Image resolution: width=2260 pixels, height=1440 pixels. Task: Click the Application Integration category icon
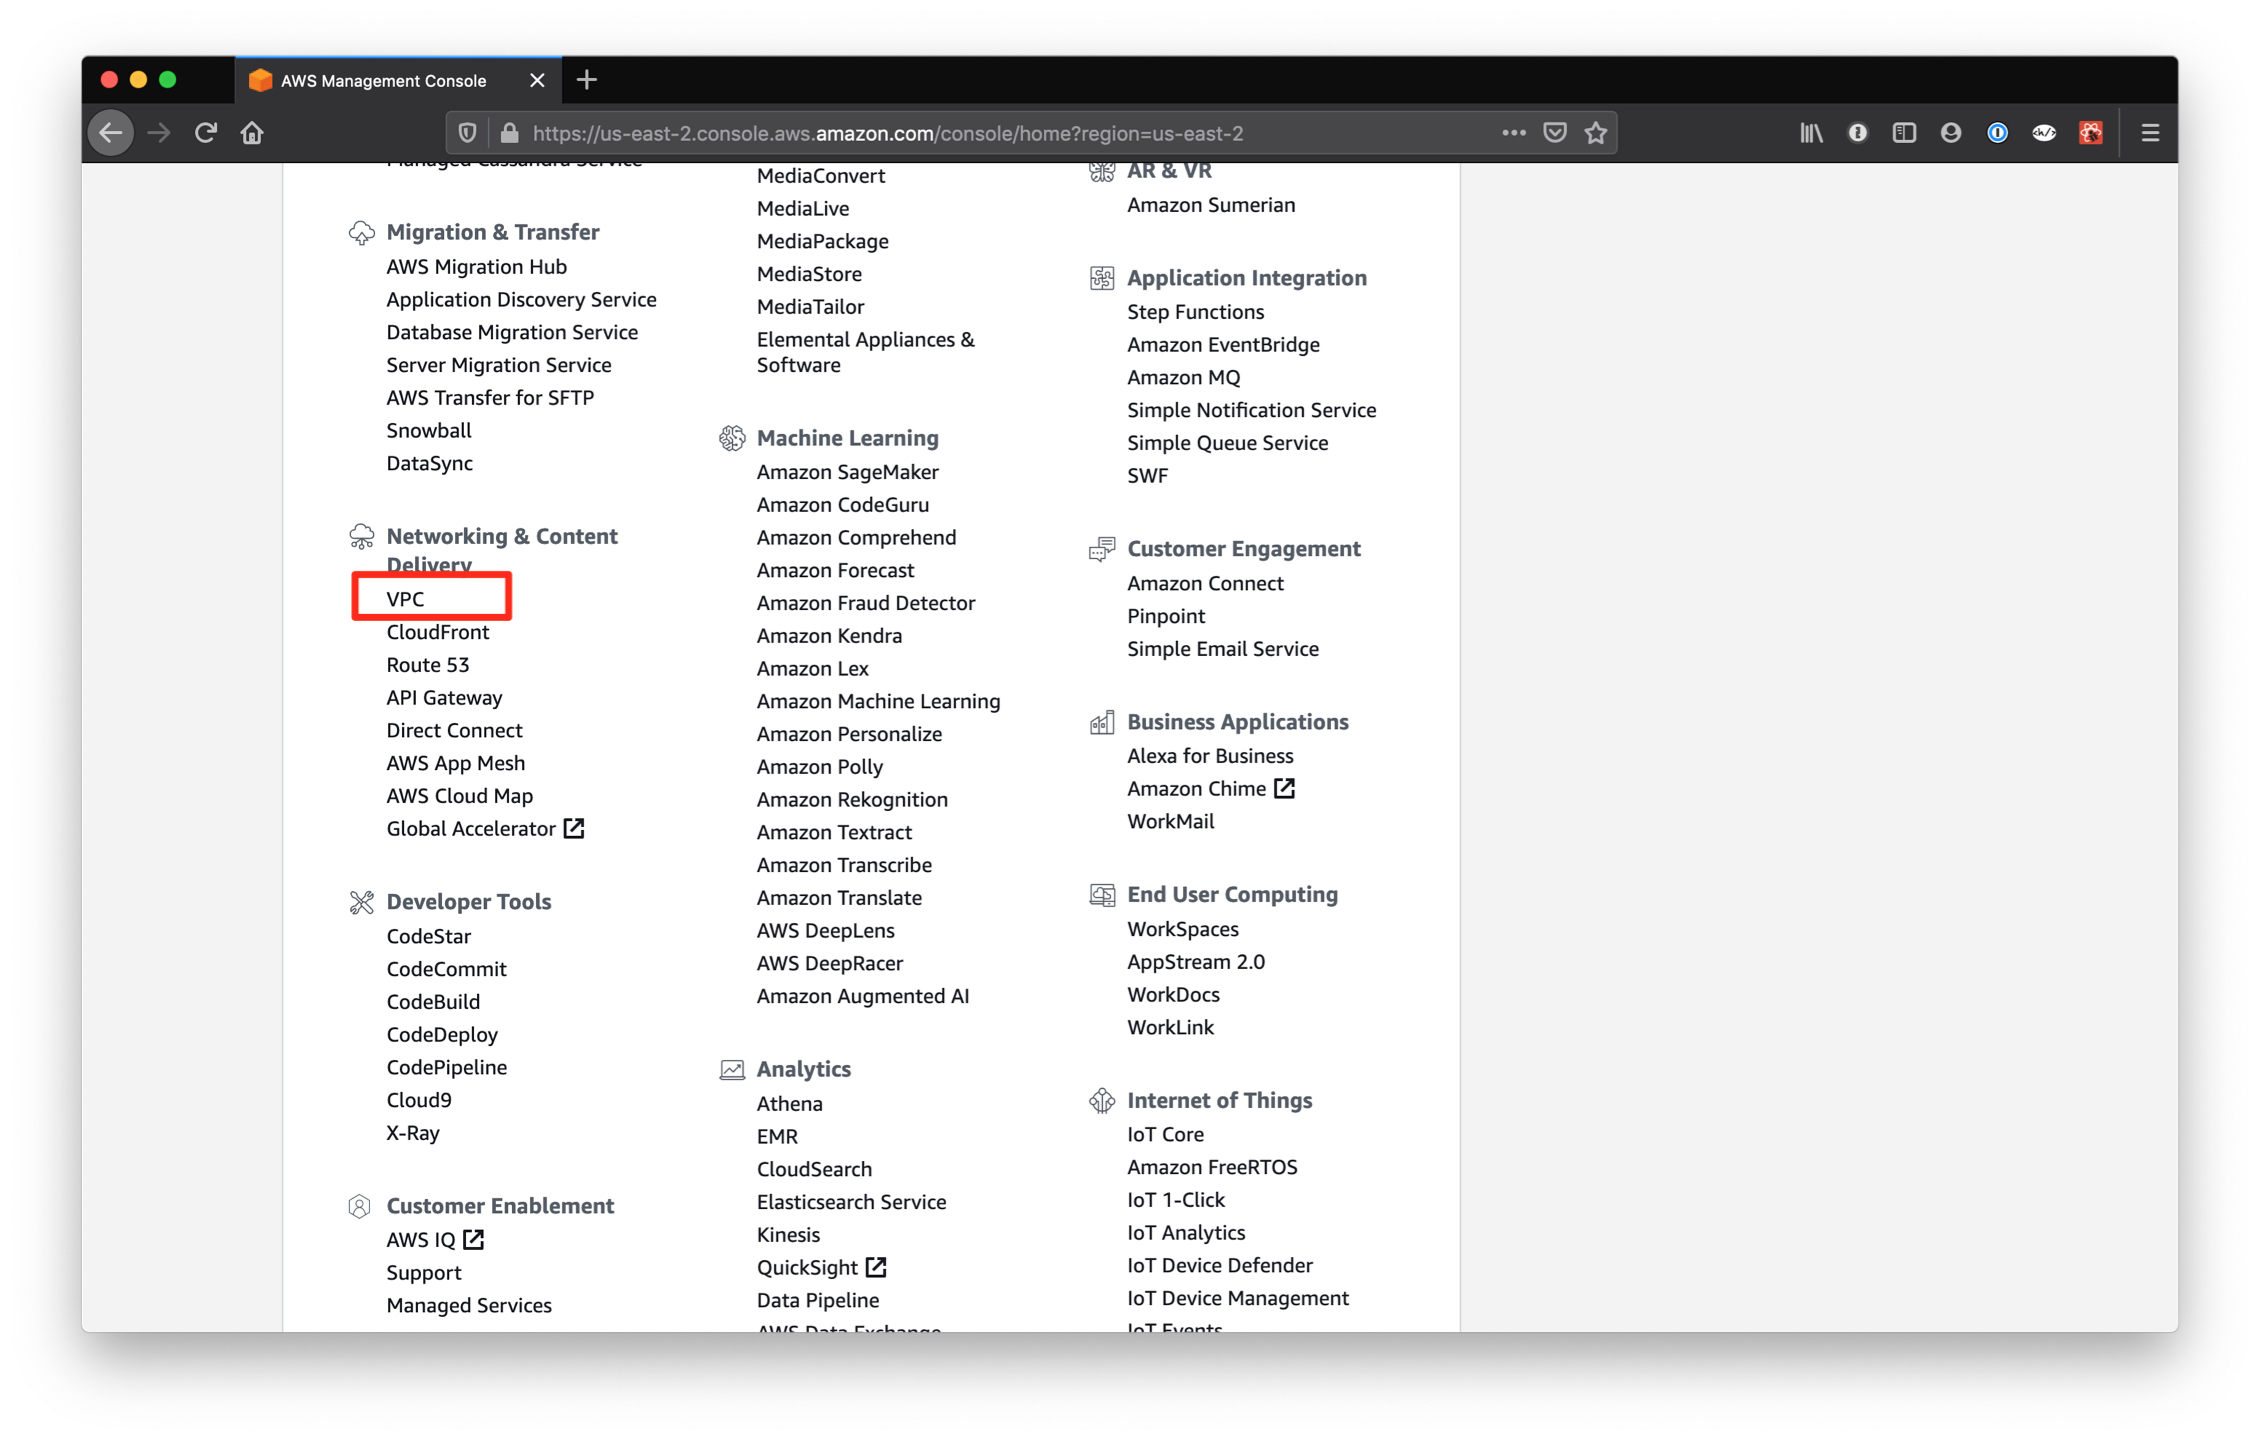pyautogui.click(x=1102, y=278)
